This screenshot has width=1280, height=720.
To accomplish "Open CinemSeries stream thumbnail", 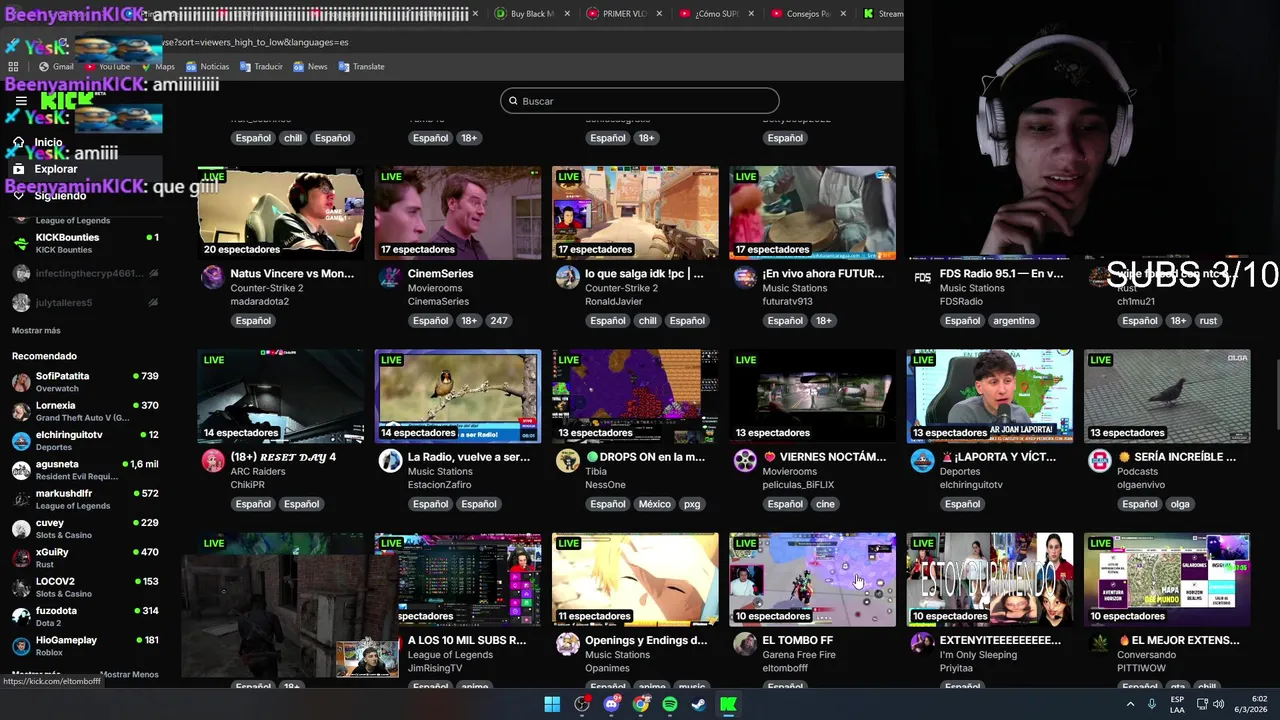I will tap(458, 213).
